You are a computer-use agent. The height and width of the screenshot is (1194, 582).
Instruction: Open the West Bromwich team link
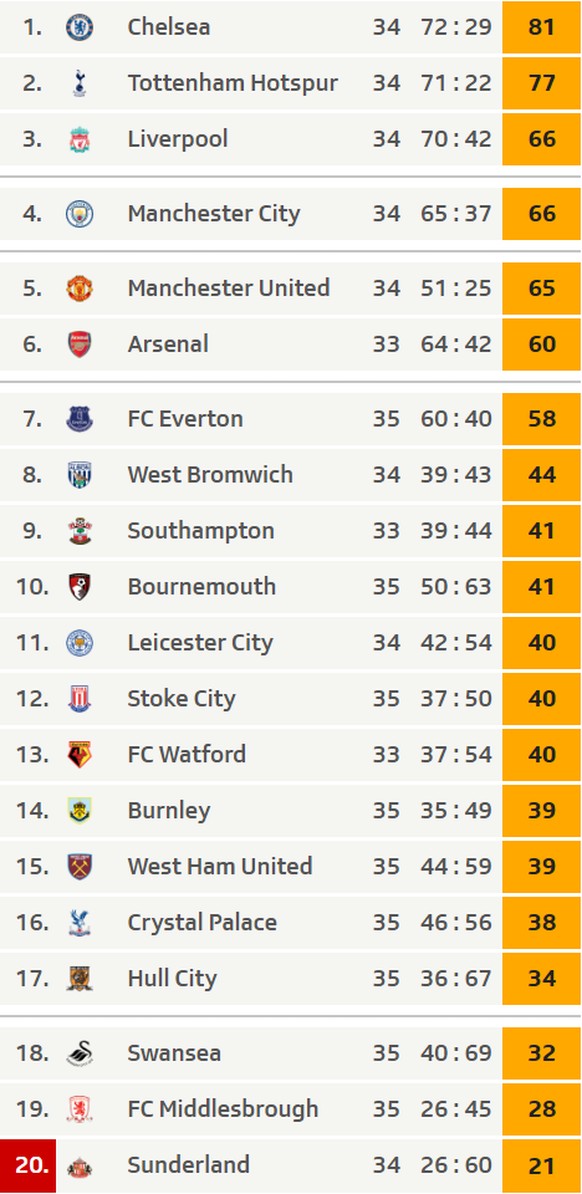(x=209, y=474)
